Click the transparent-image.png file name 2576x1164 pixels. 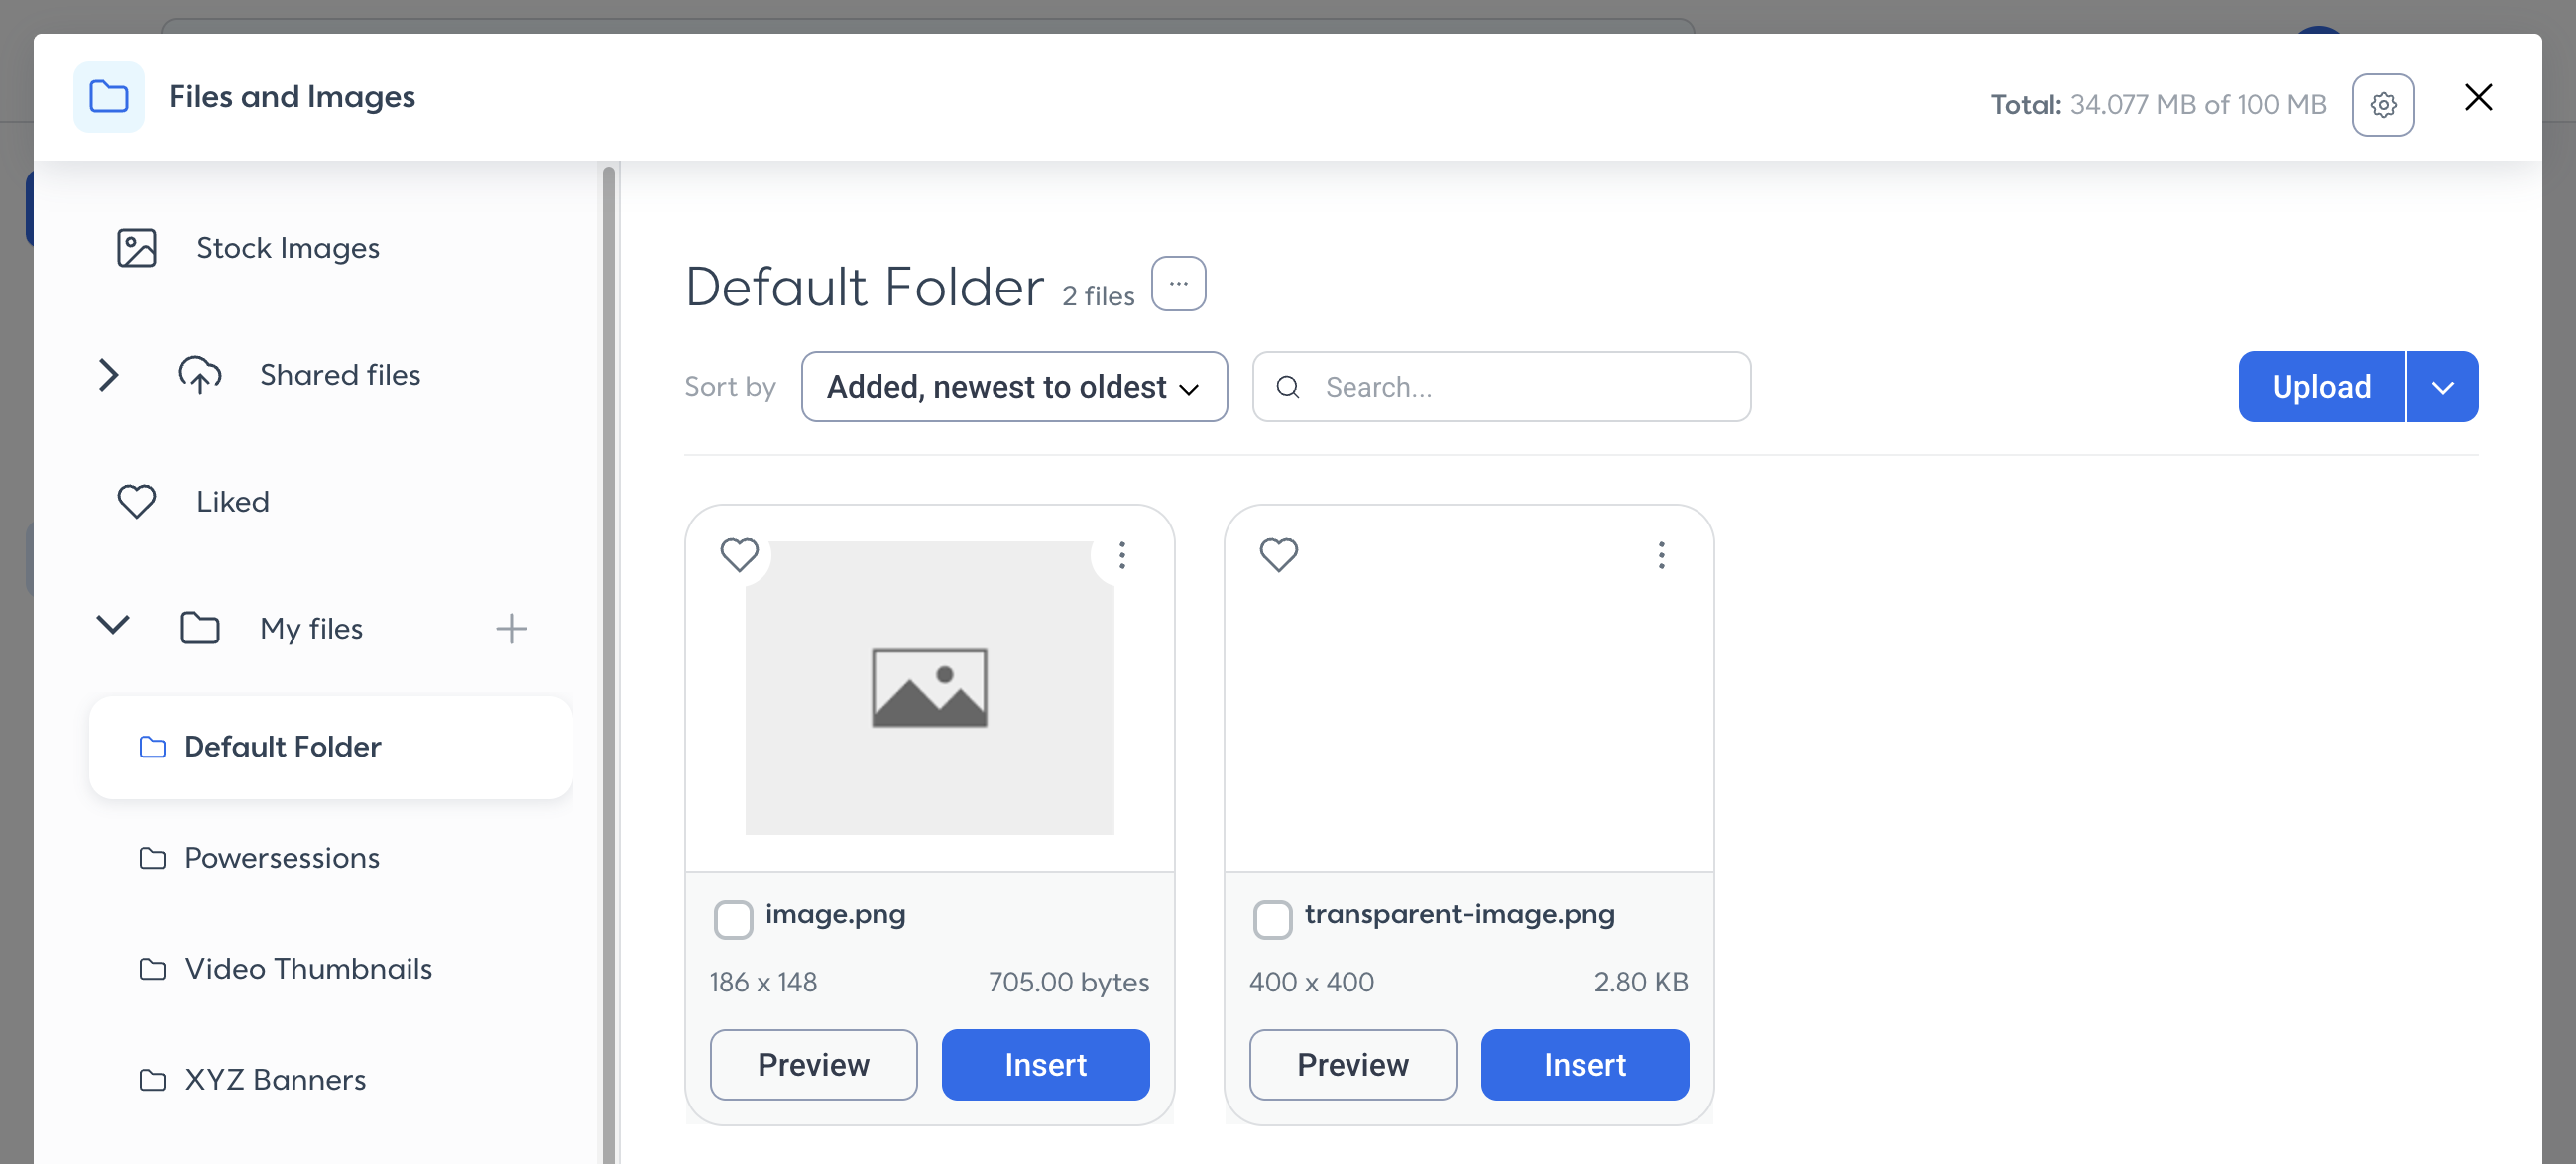coord(1459,915)
